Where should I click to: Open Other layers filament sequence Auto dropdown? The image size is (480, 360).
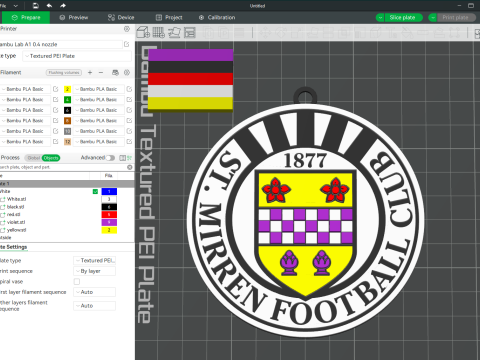pyautogui.click(x=95, y=306)
